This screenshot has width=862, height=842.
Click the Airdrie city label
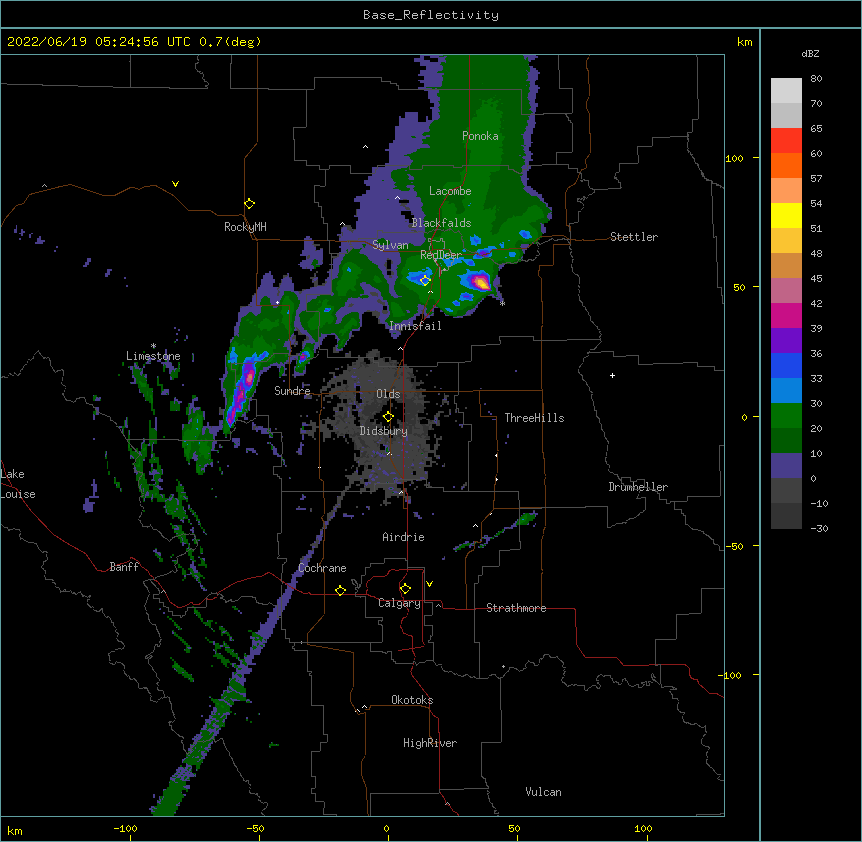404,537
